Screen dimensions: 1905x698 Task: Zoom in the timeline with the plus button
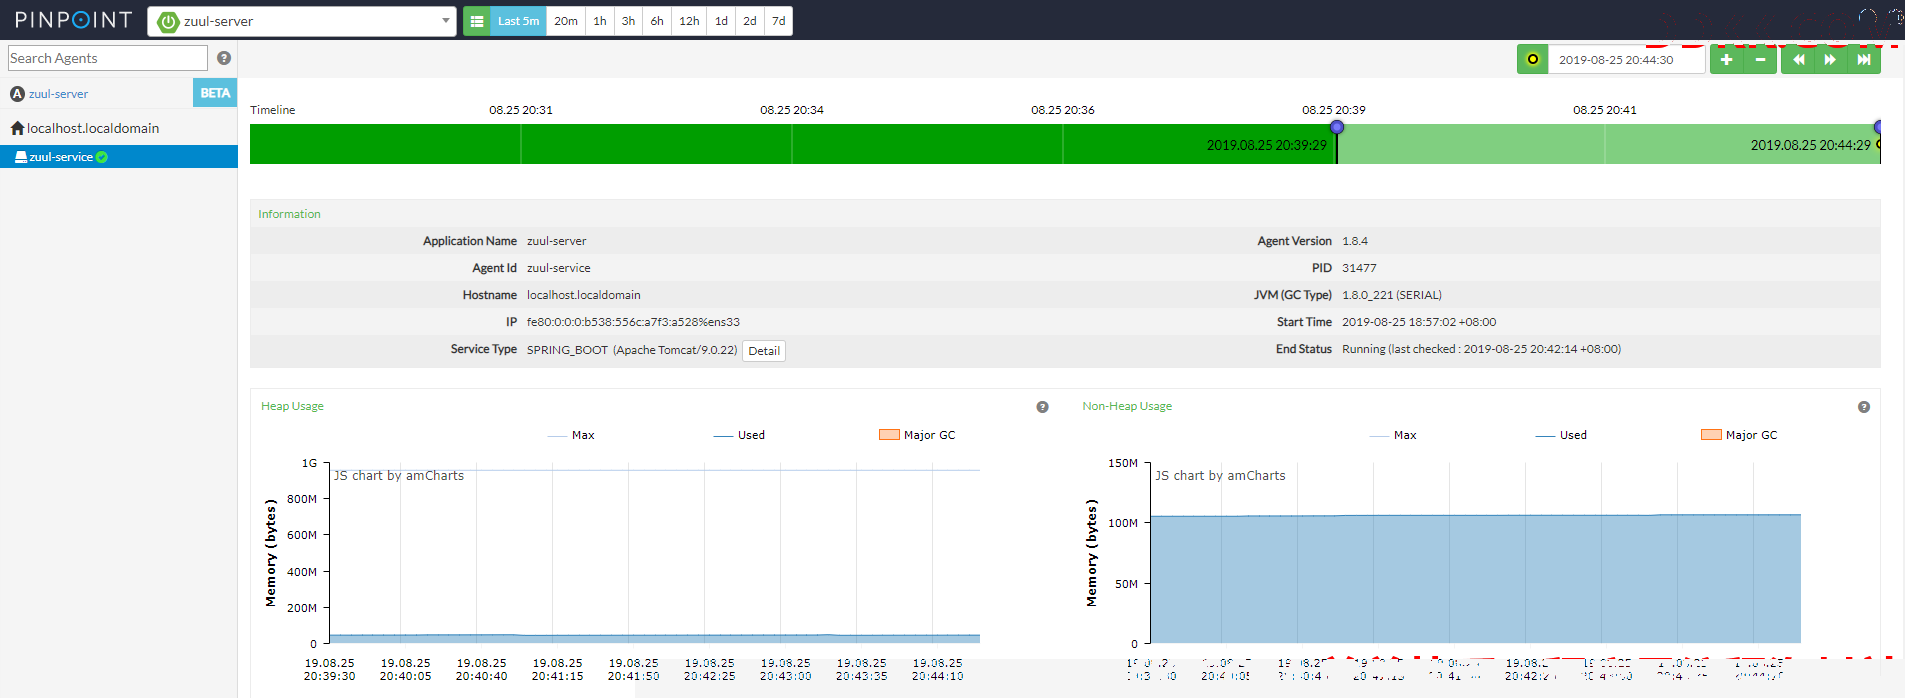click(1726, 59)
